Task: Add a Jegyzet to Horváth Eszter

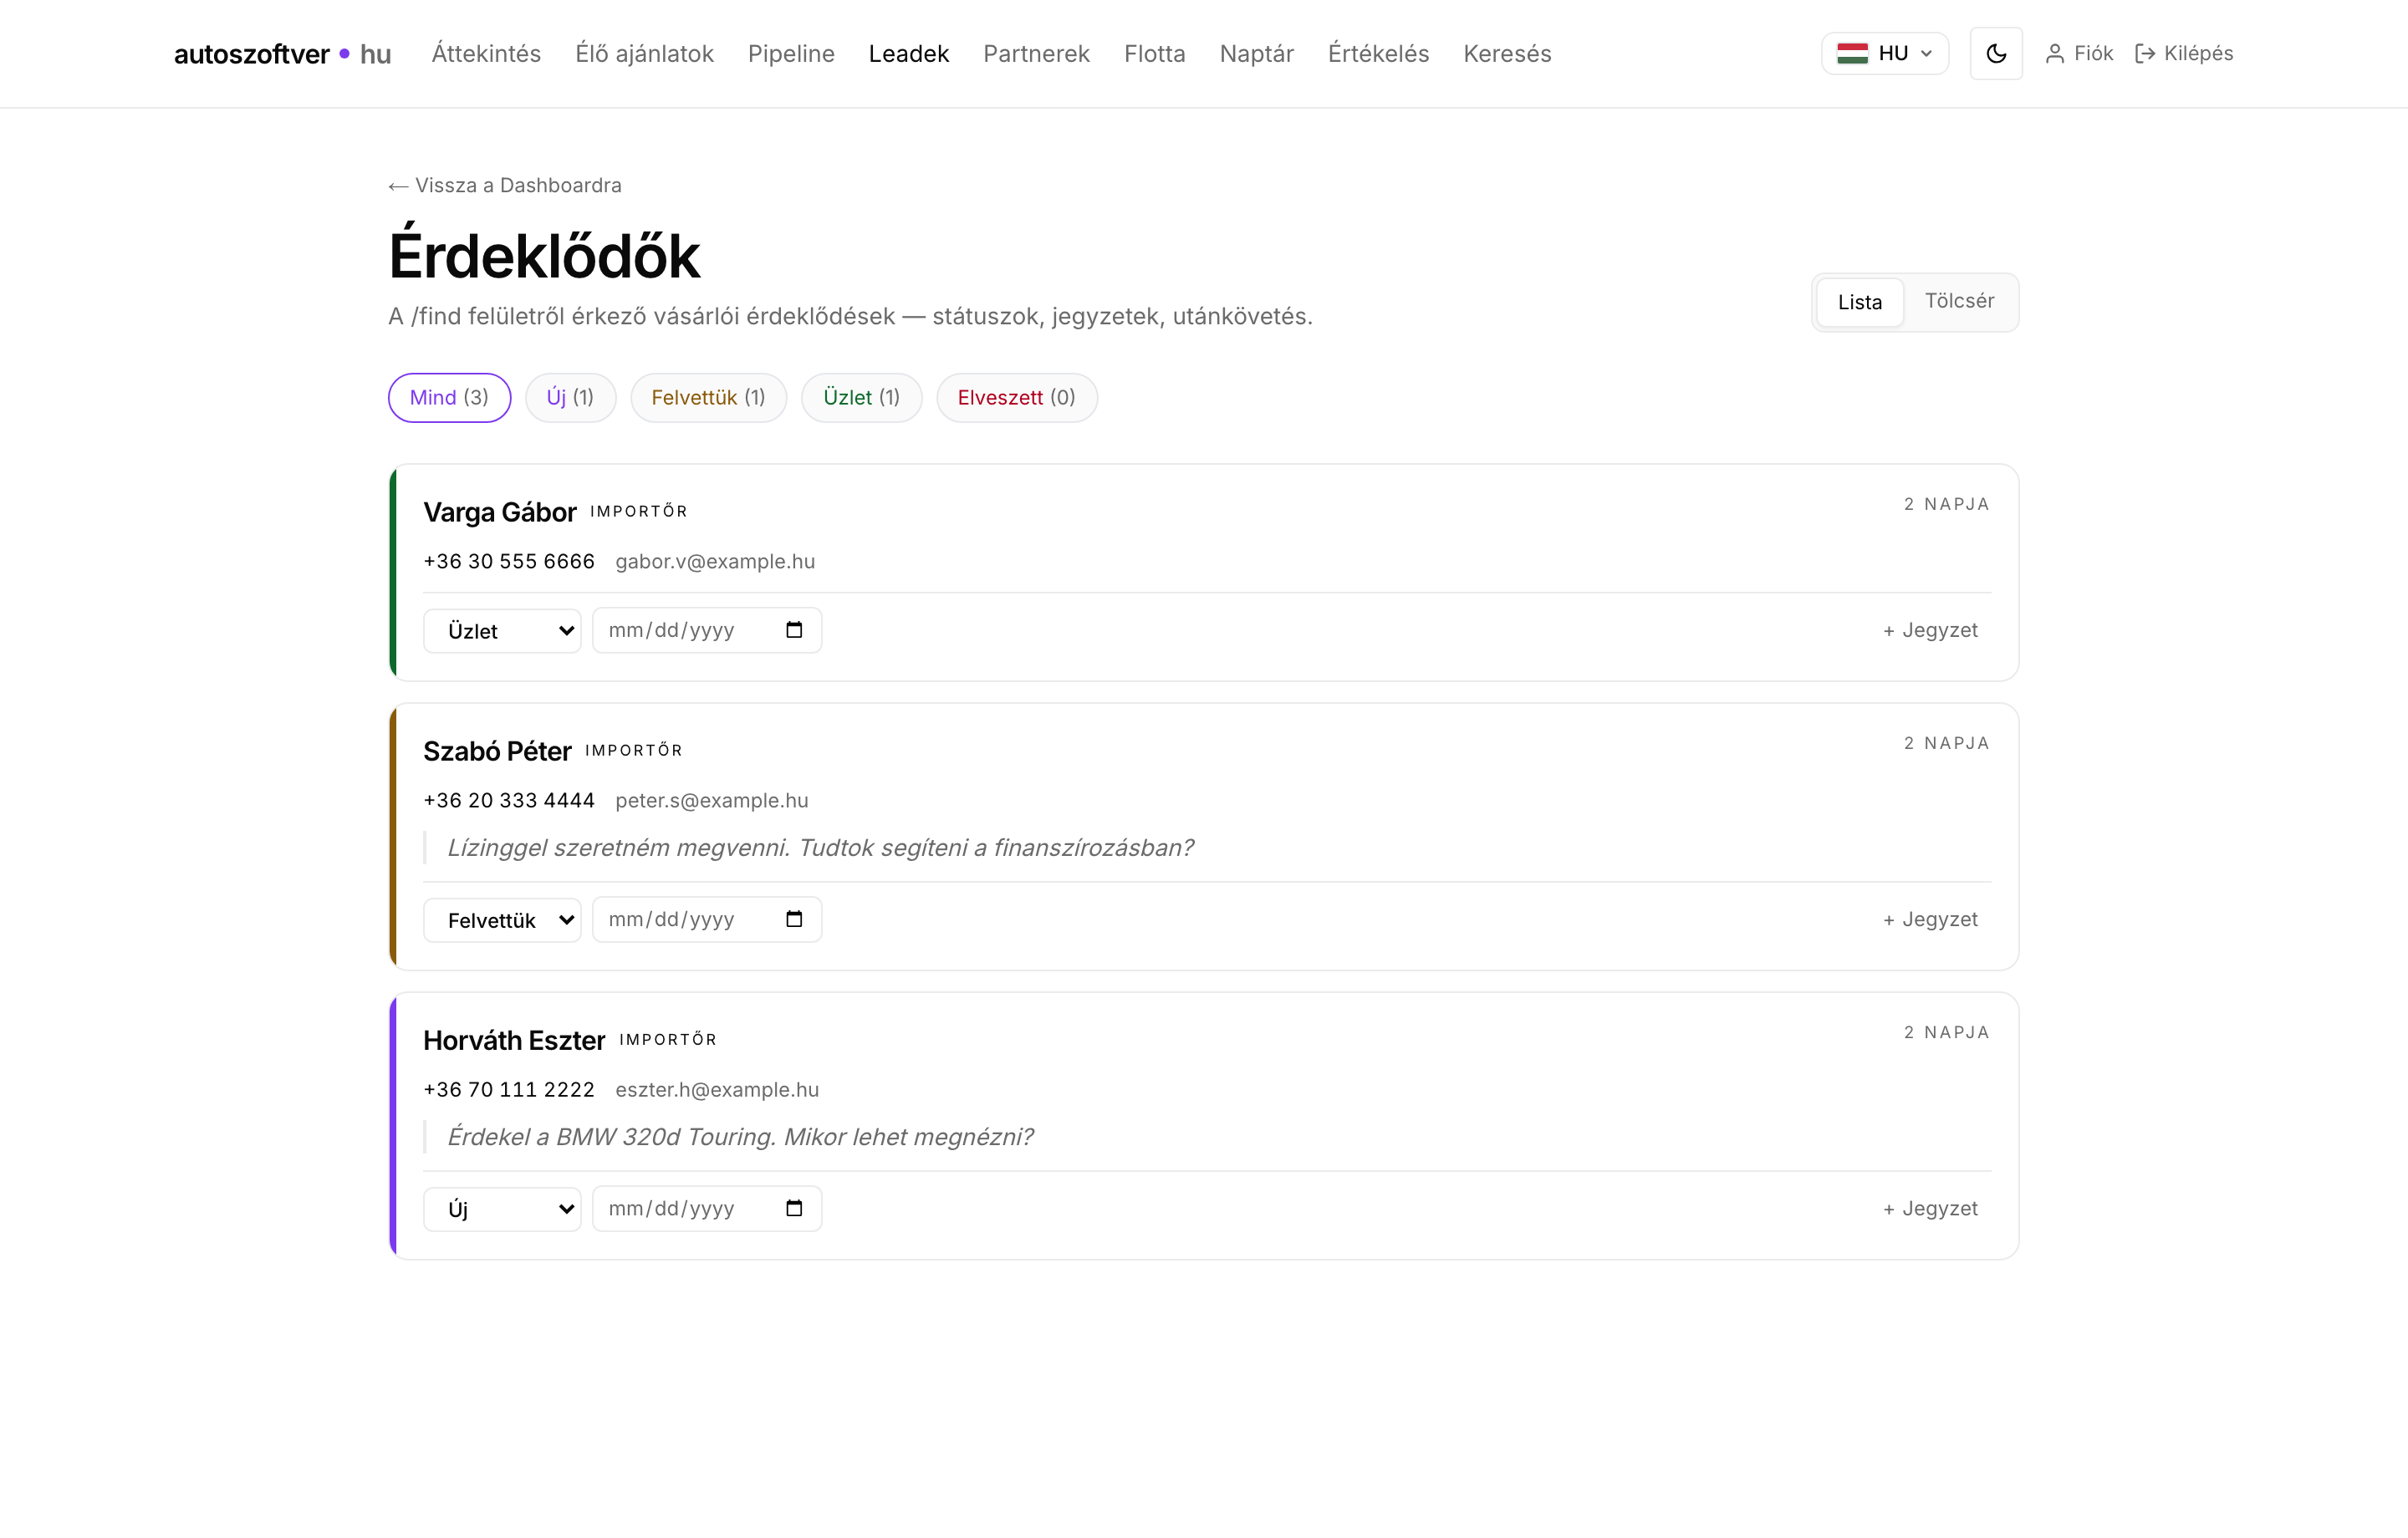Action: click(x=1930, y=1208)
